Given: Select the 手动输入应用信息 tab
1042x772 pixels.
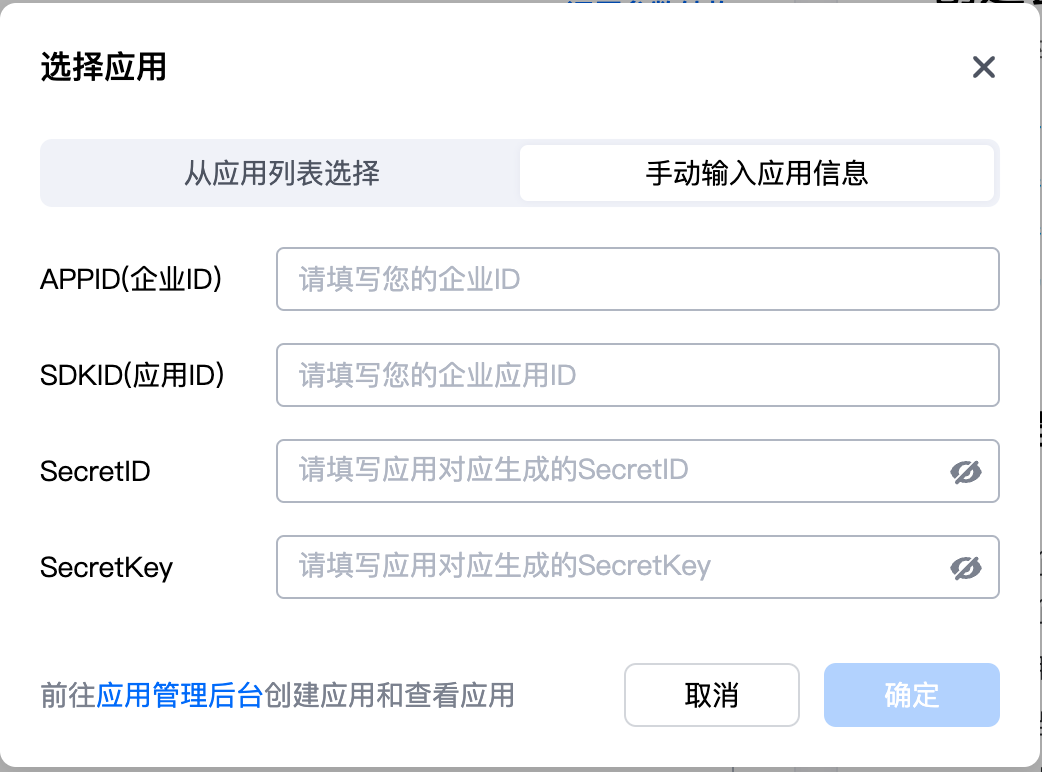Looking at the screenshot, I should coord(757,173).
